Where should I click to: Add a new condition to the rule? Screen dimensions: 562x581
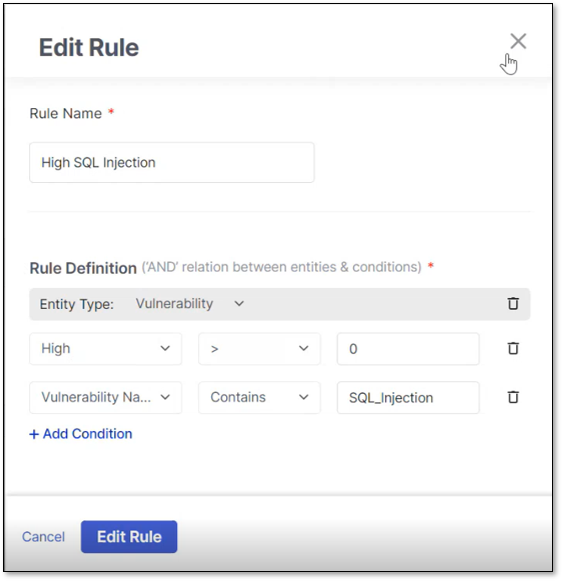coord(81,434)
